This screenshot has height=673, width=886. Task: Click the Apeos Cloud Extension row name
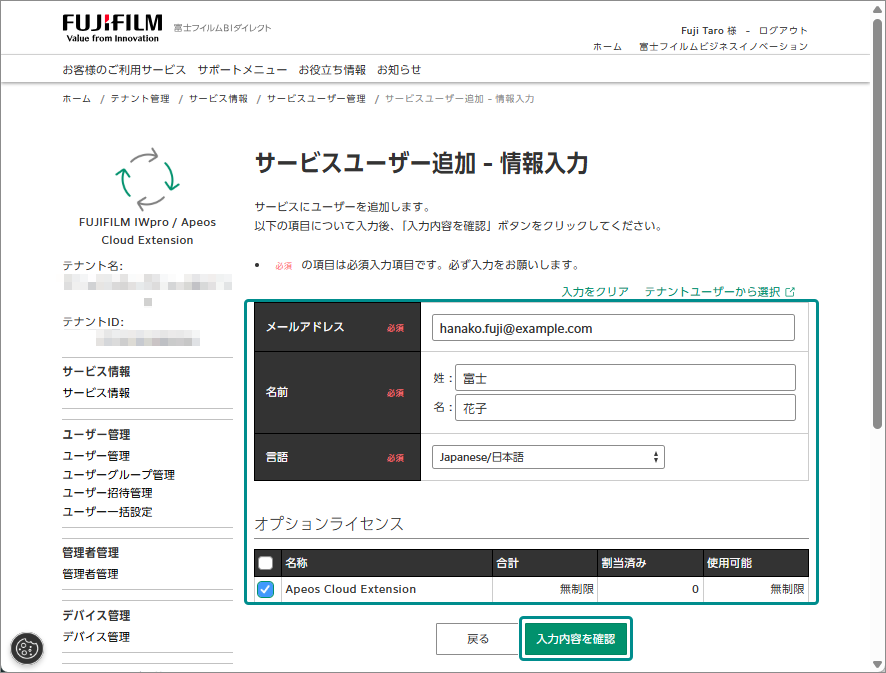coord(351,589)
